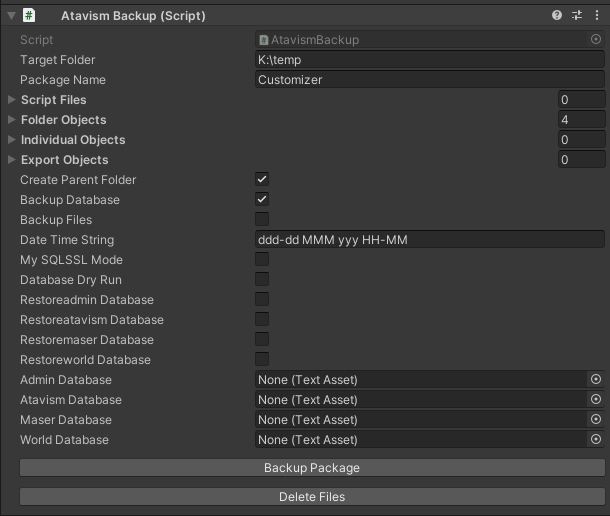610x516 pixels.
Task: Click the script component hash icon
Action: click(x=30, y=16)
